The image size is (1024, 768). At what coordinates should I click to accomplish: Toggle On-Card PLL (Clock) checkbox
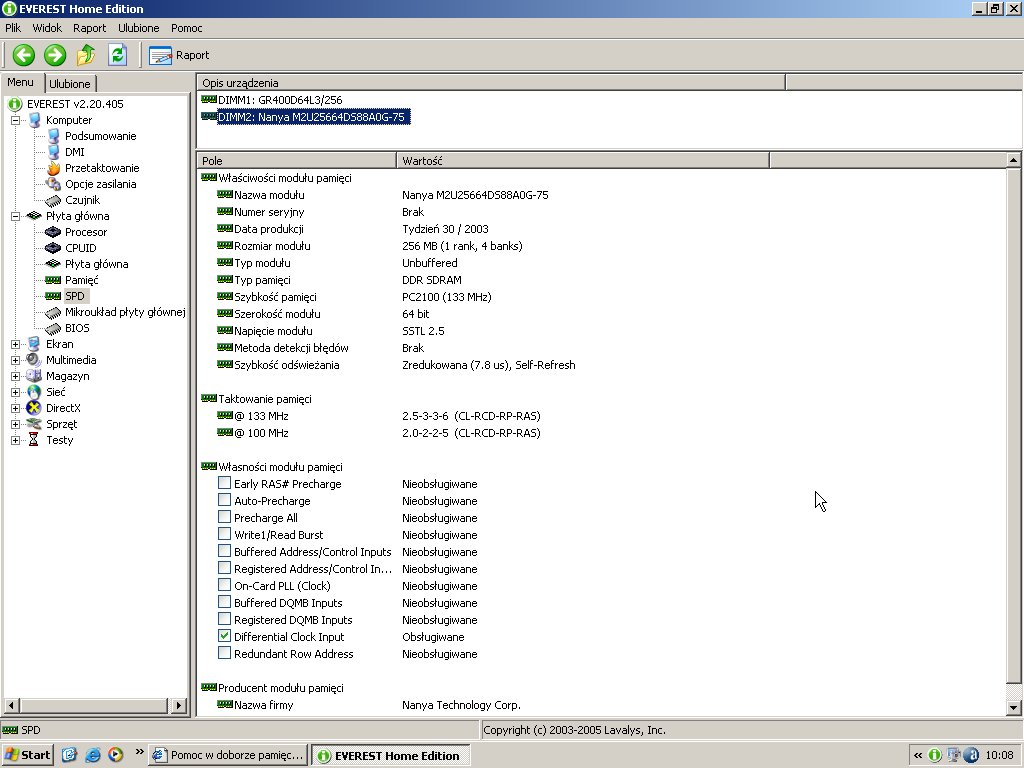coord(224,585)
